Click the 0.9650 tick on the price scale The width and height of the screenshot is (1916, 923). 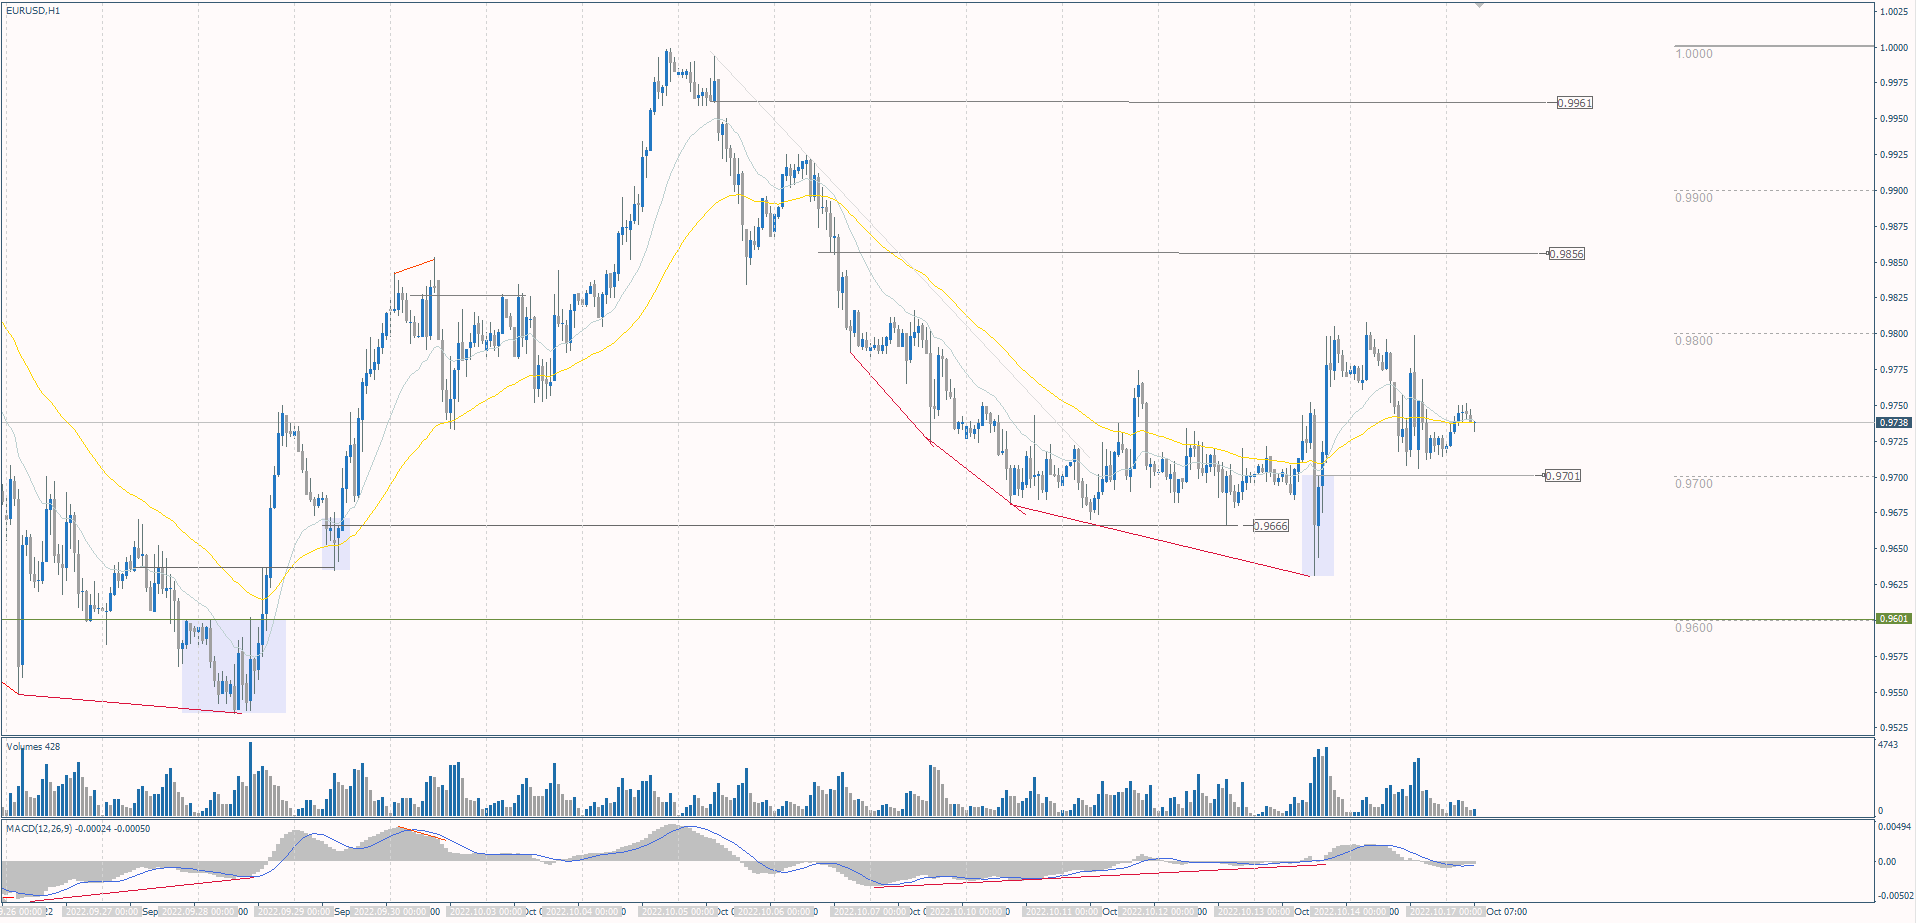1894,549
